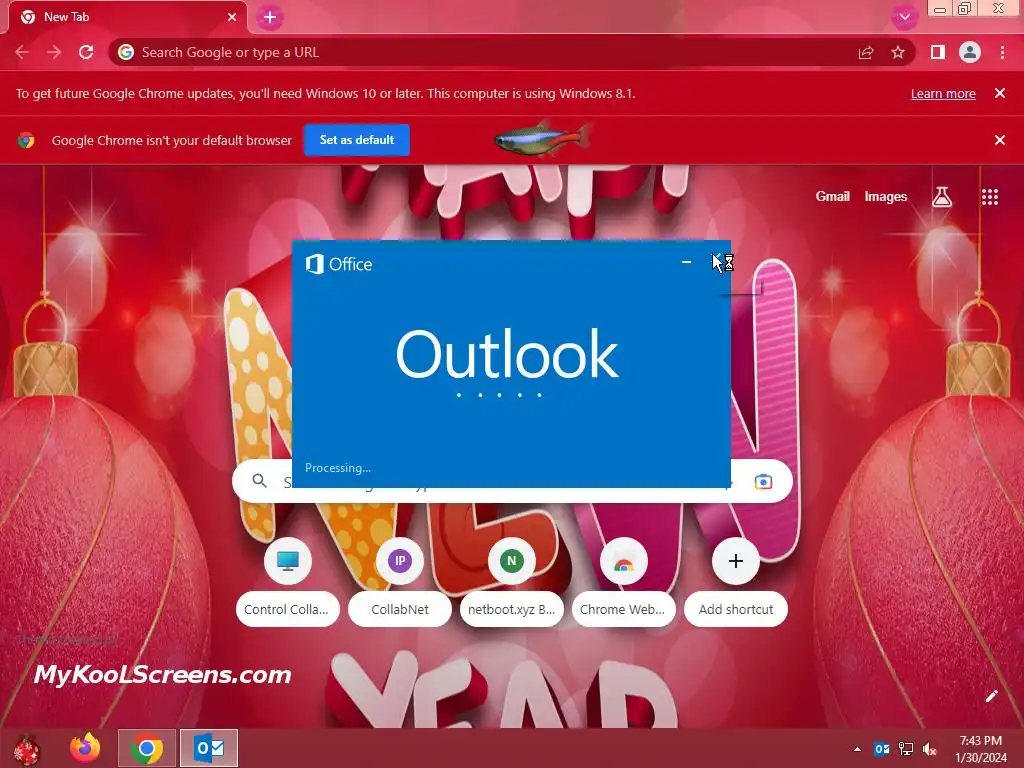Open tab search dropdown arrow
Screen dimensions: 1024x768
tap(904, 17)
